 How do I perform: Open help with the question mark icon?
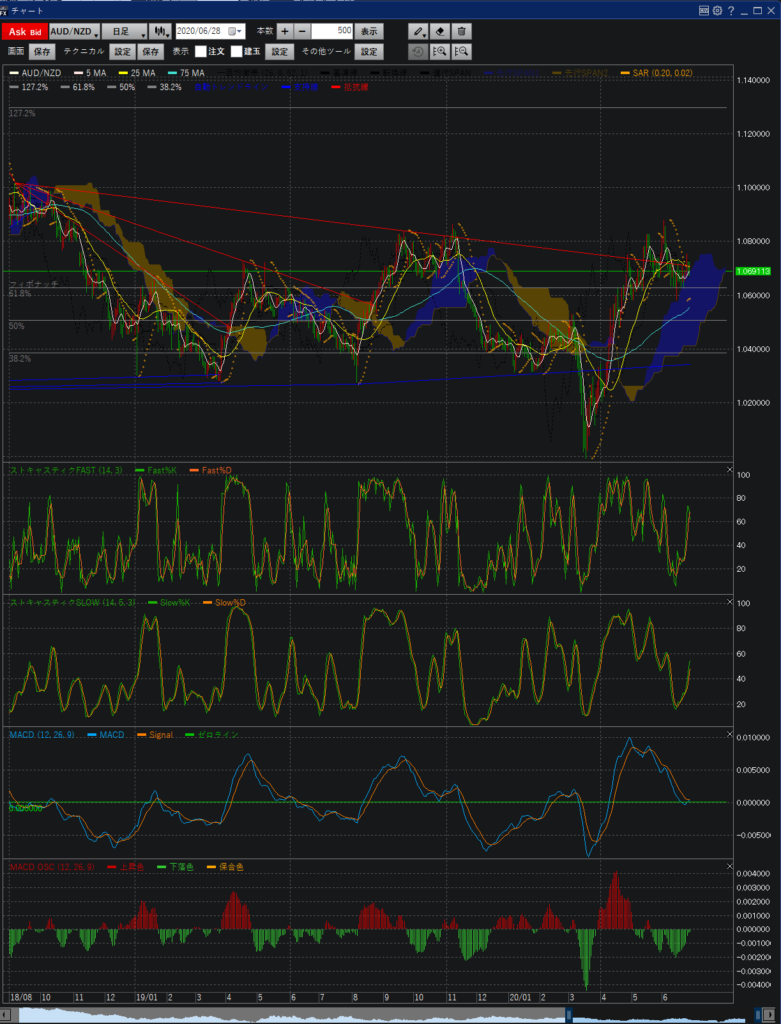pos(731,9)
